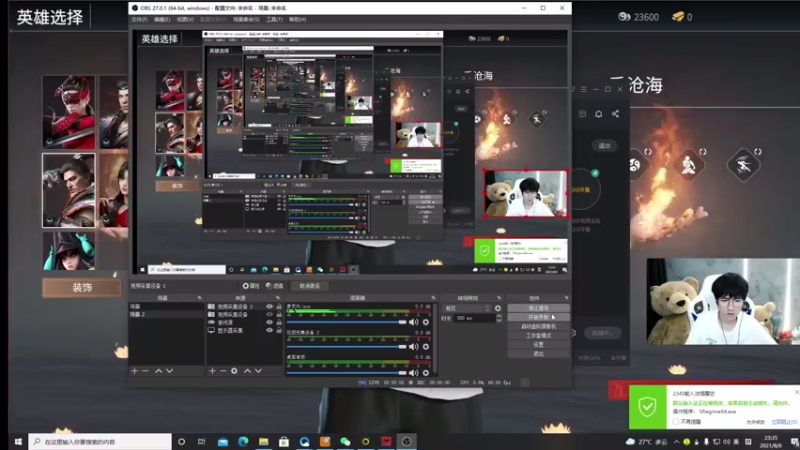
Task: Open 视频采集设备 2 mixer channel gear
Action: point(426,347)
